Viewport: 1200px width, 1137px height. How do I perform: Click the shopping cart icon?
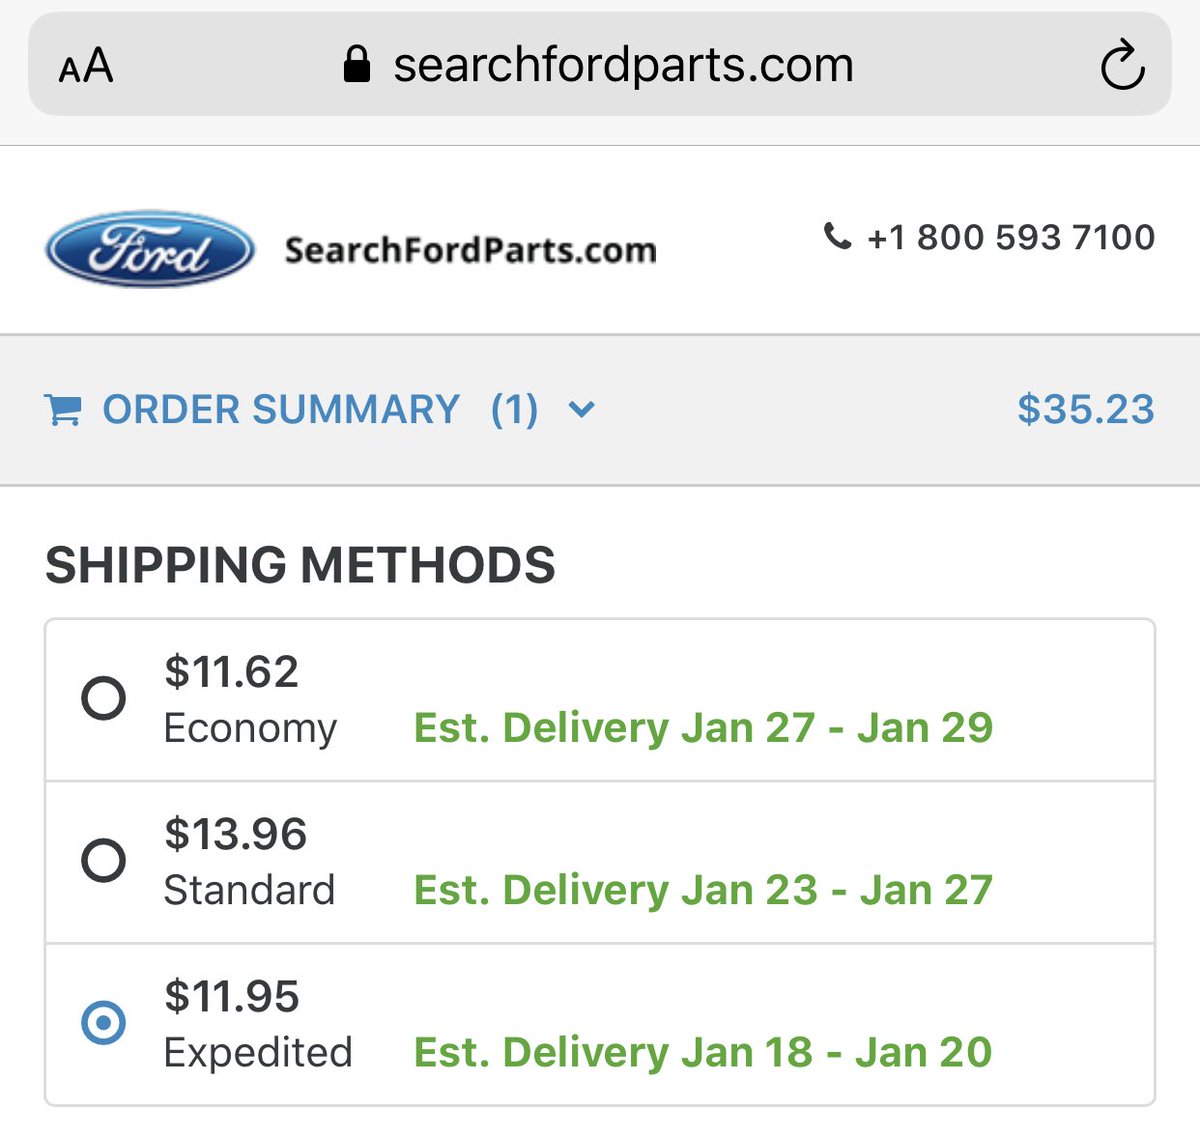(63, 410)
